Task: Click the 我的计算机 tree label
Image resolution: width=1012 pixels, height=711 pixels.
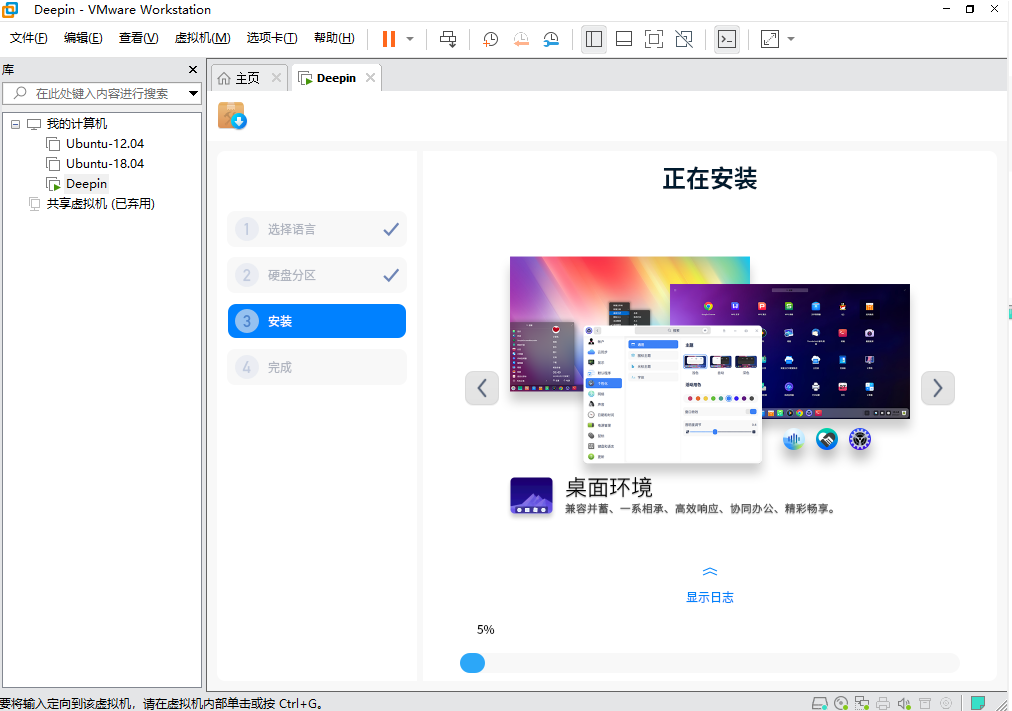Action: [77, 124]
